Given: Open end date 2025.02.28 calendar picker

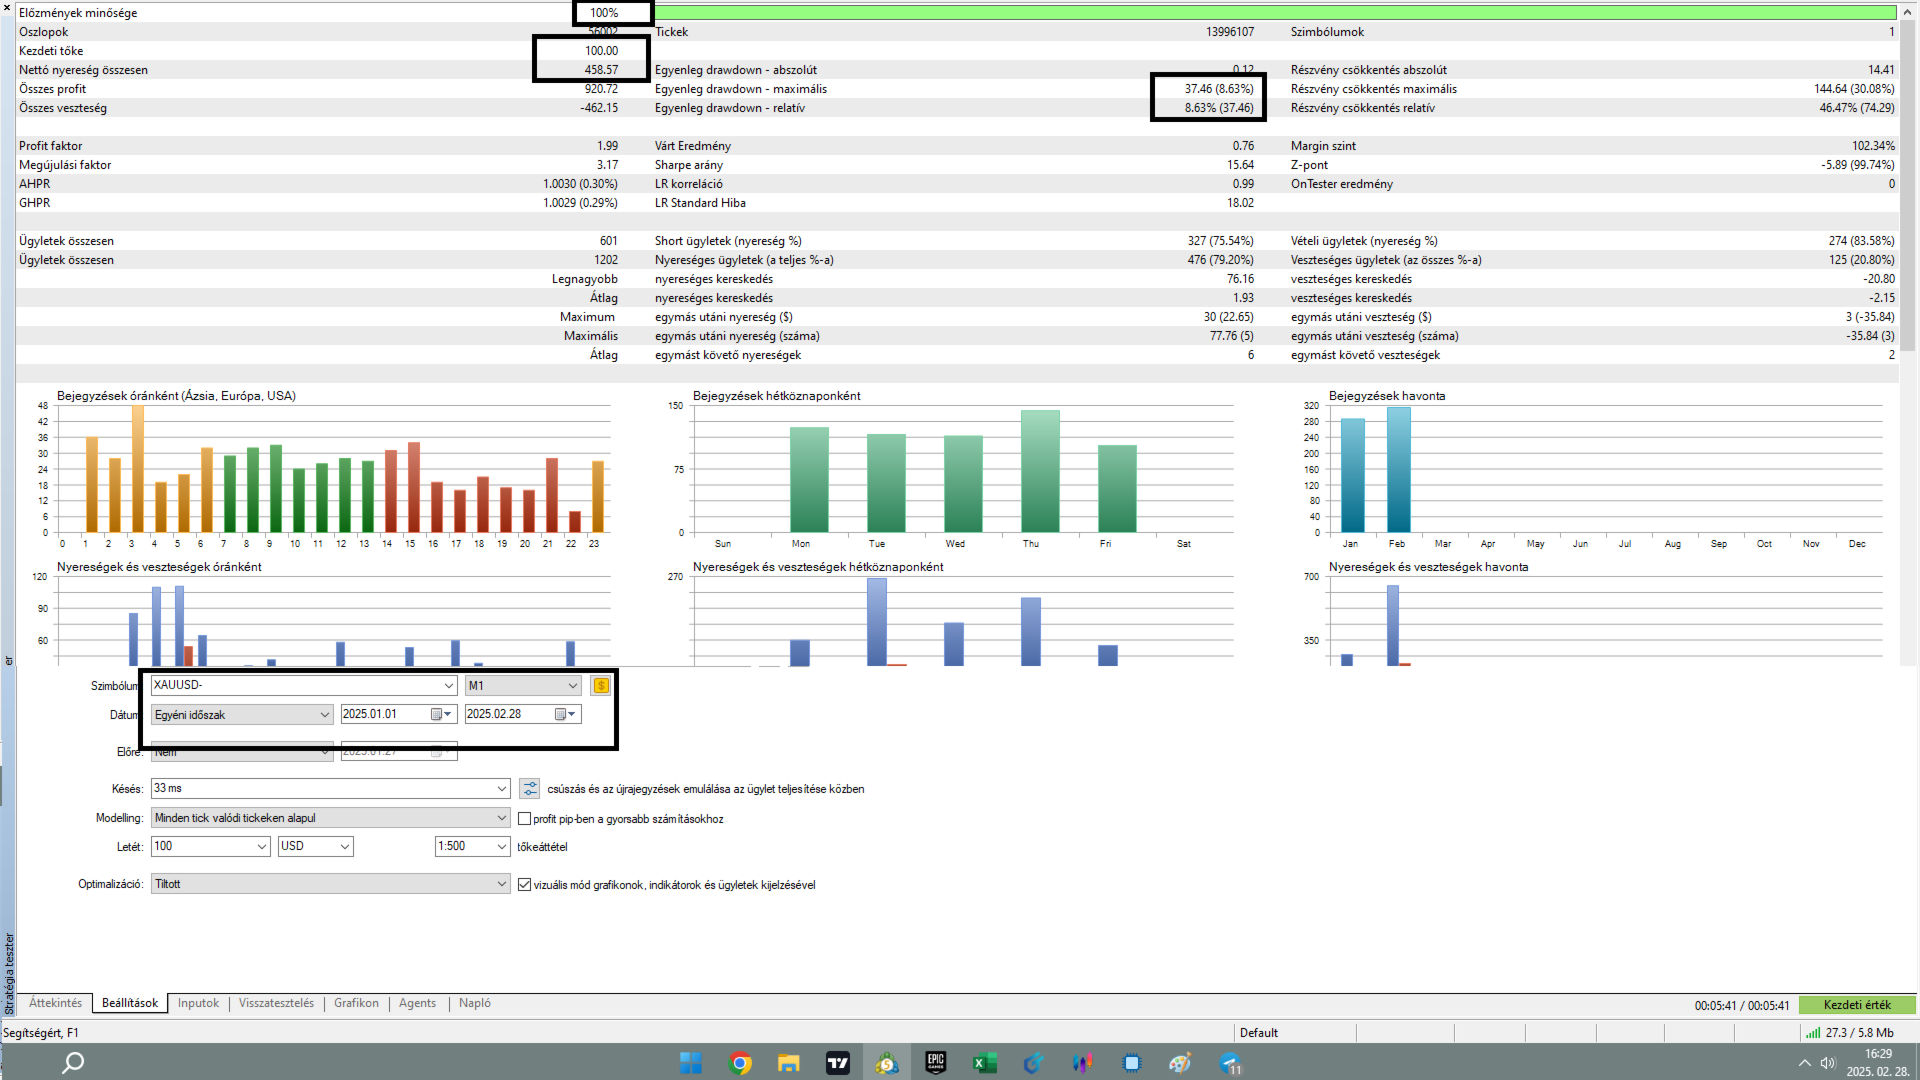Looking at the screenshot, I should [565, 714].
